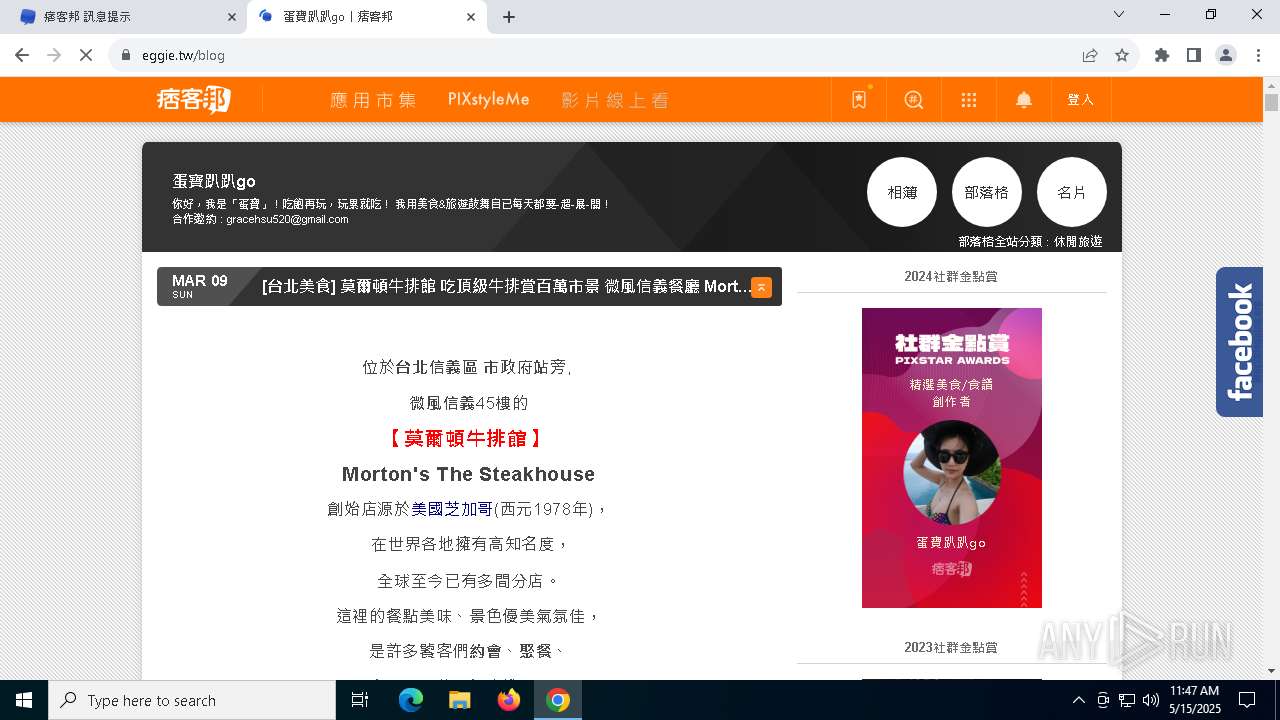Launch Microsoft Edge from taskbar
Viewport: 1280px width, 720px height.
point(411,700)
